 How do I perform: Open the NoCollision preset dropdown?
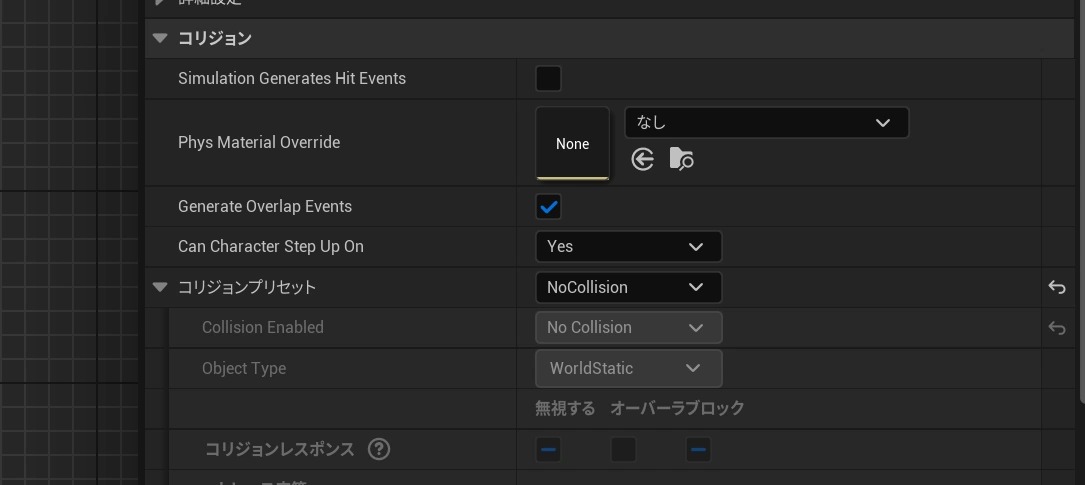pyautogui.click(x=628, y=288)
